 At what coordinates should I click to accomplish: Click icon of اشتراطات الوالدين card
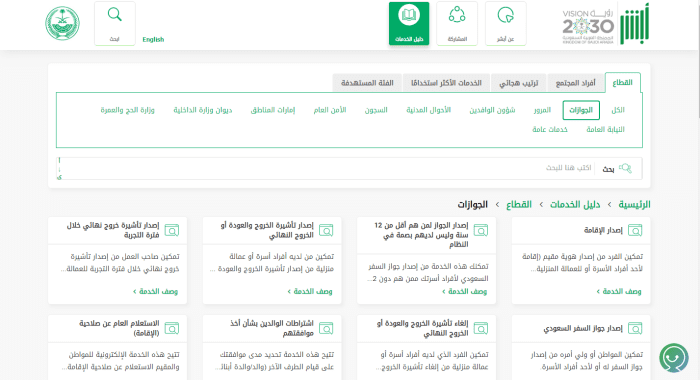click(x=326, y=329)
